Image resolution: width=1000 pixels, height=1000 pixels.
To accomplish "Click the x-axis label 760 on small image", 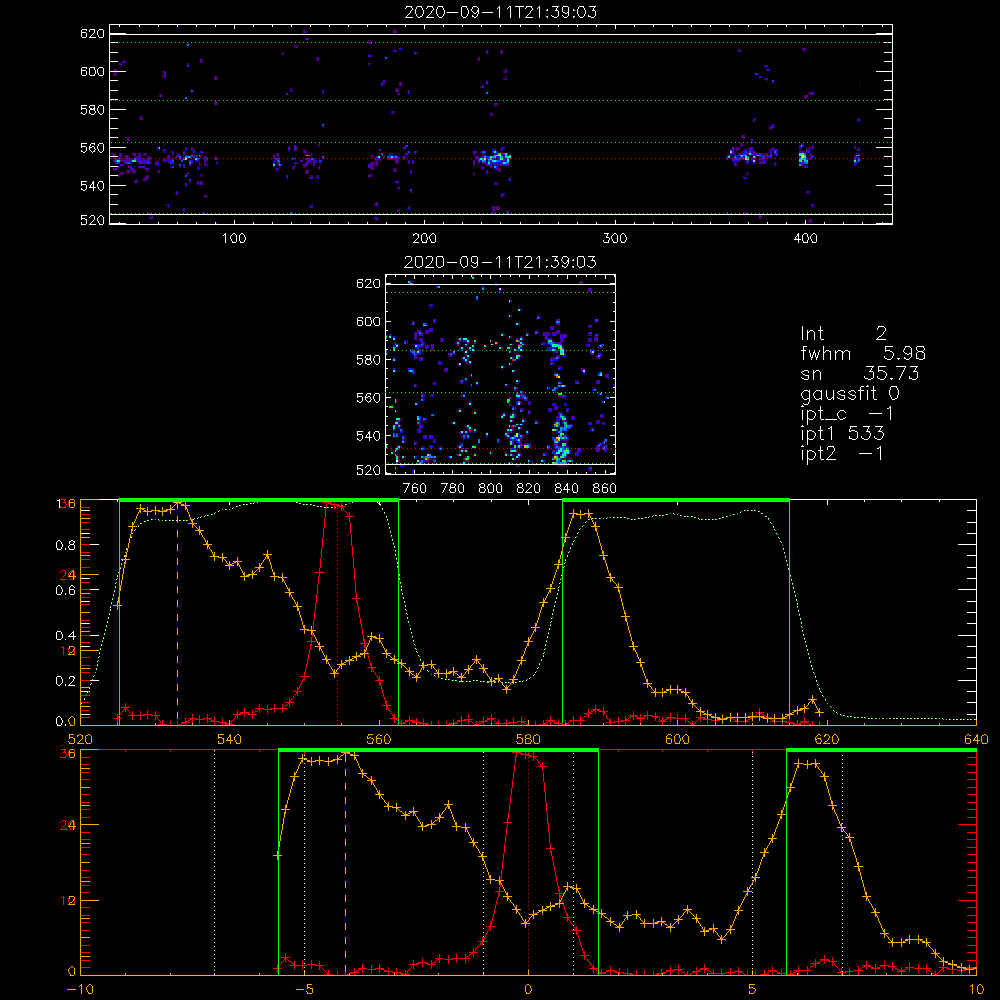I will (x=415, y=489).
